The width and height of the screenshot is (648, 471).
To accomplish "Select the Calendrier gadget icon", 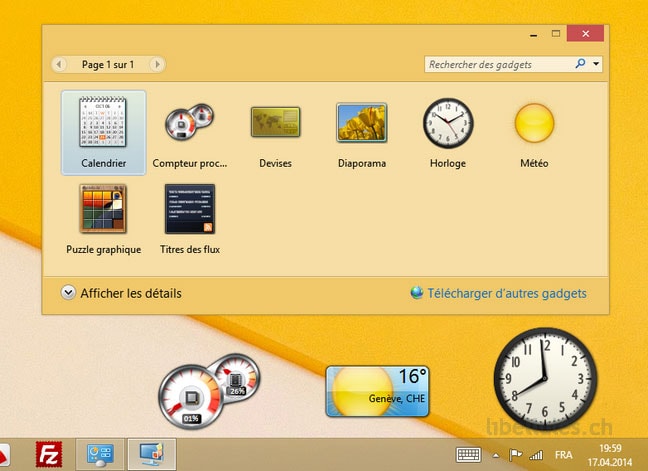I will [x=103, y=122].
